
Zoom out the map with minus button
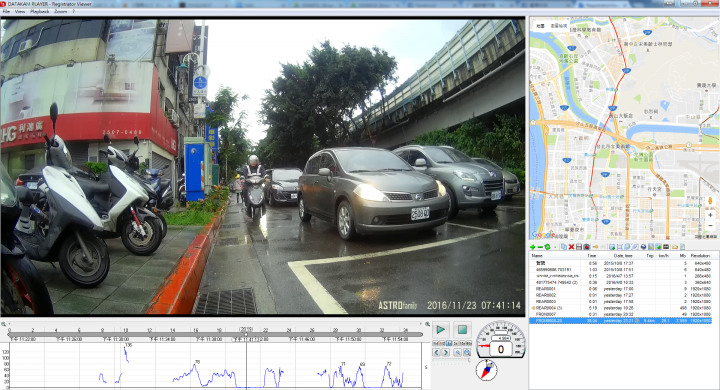710,226
